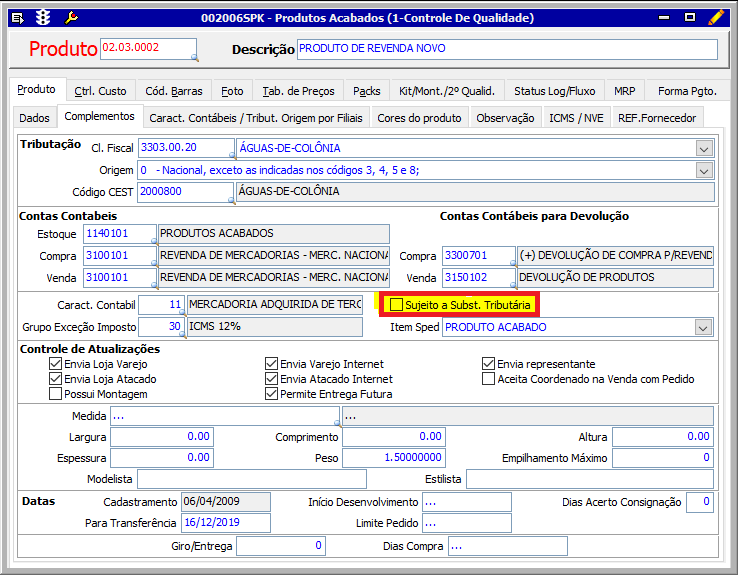This screenshot has height=575, width=738.
Task: Go to the Ctrl. Custo tab
Action: point(100,91)
